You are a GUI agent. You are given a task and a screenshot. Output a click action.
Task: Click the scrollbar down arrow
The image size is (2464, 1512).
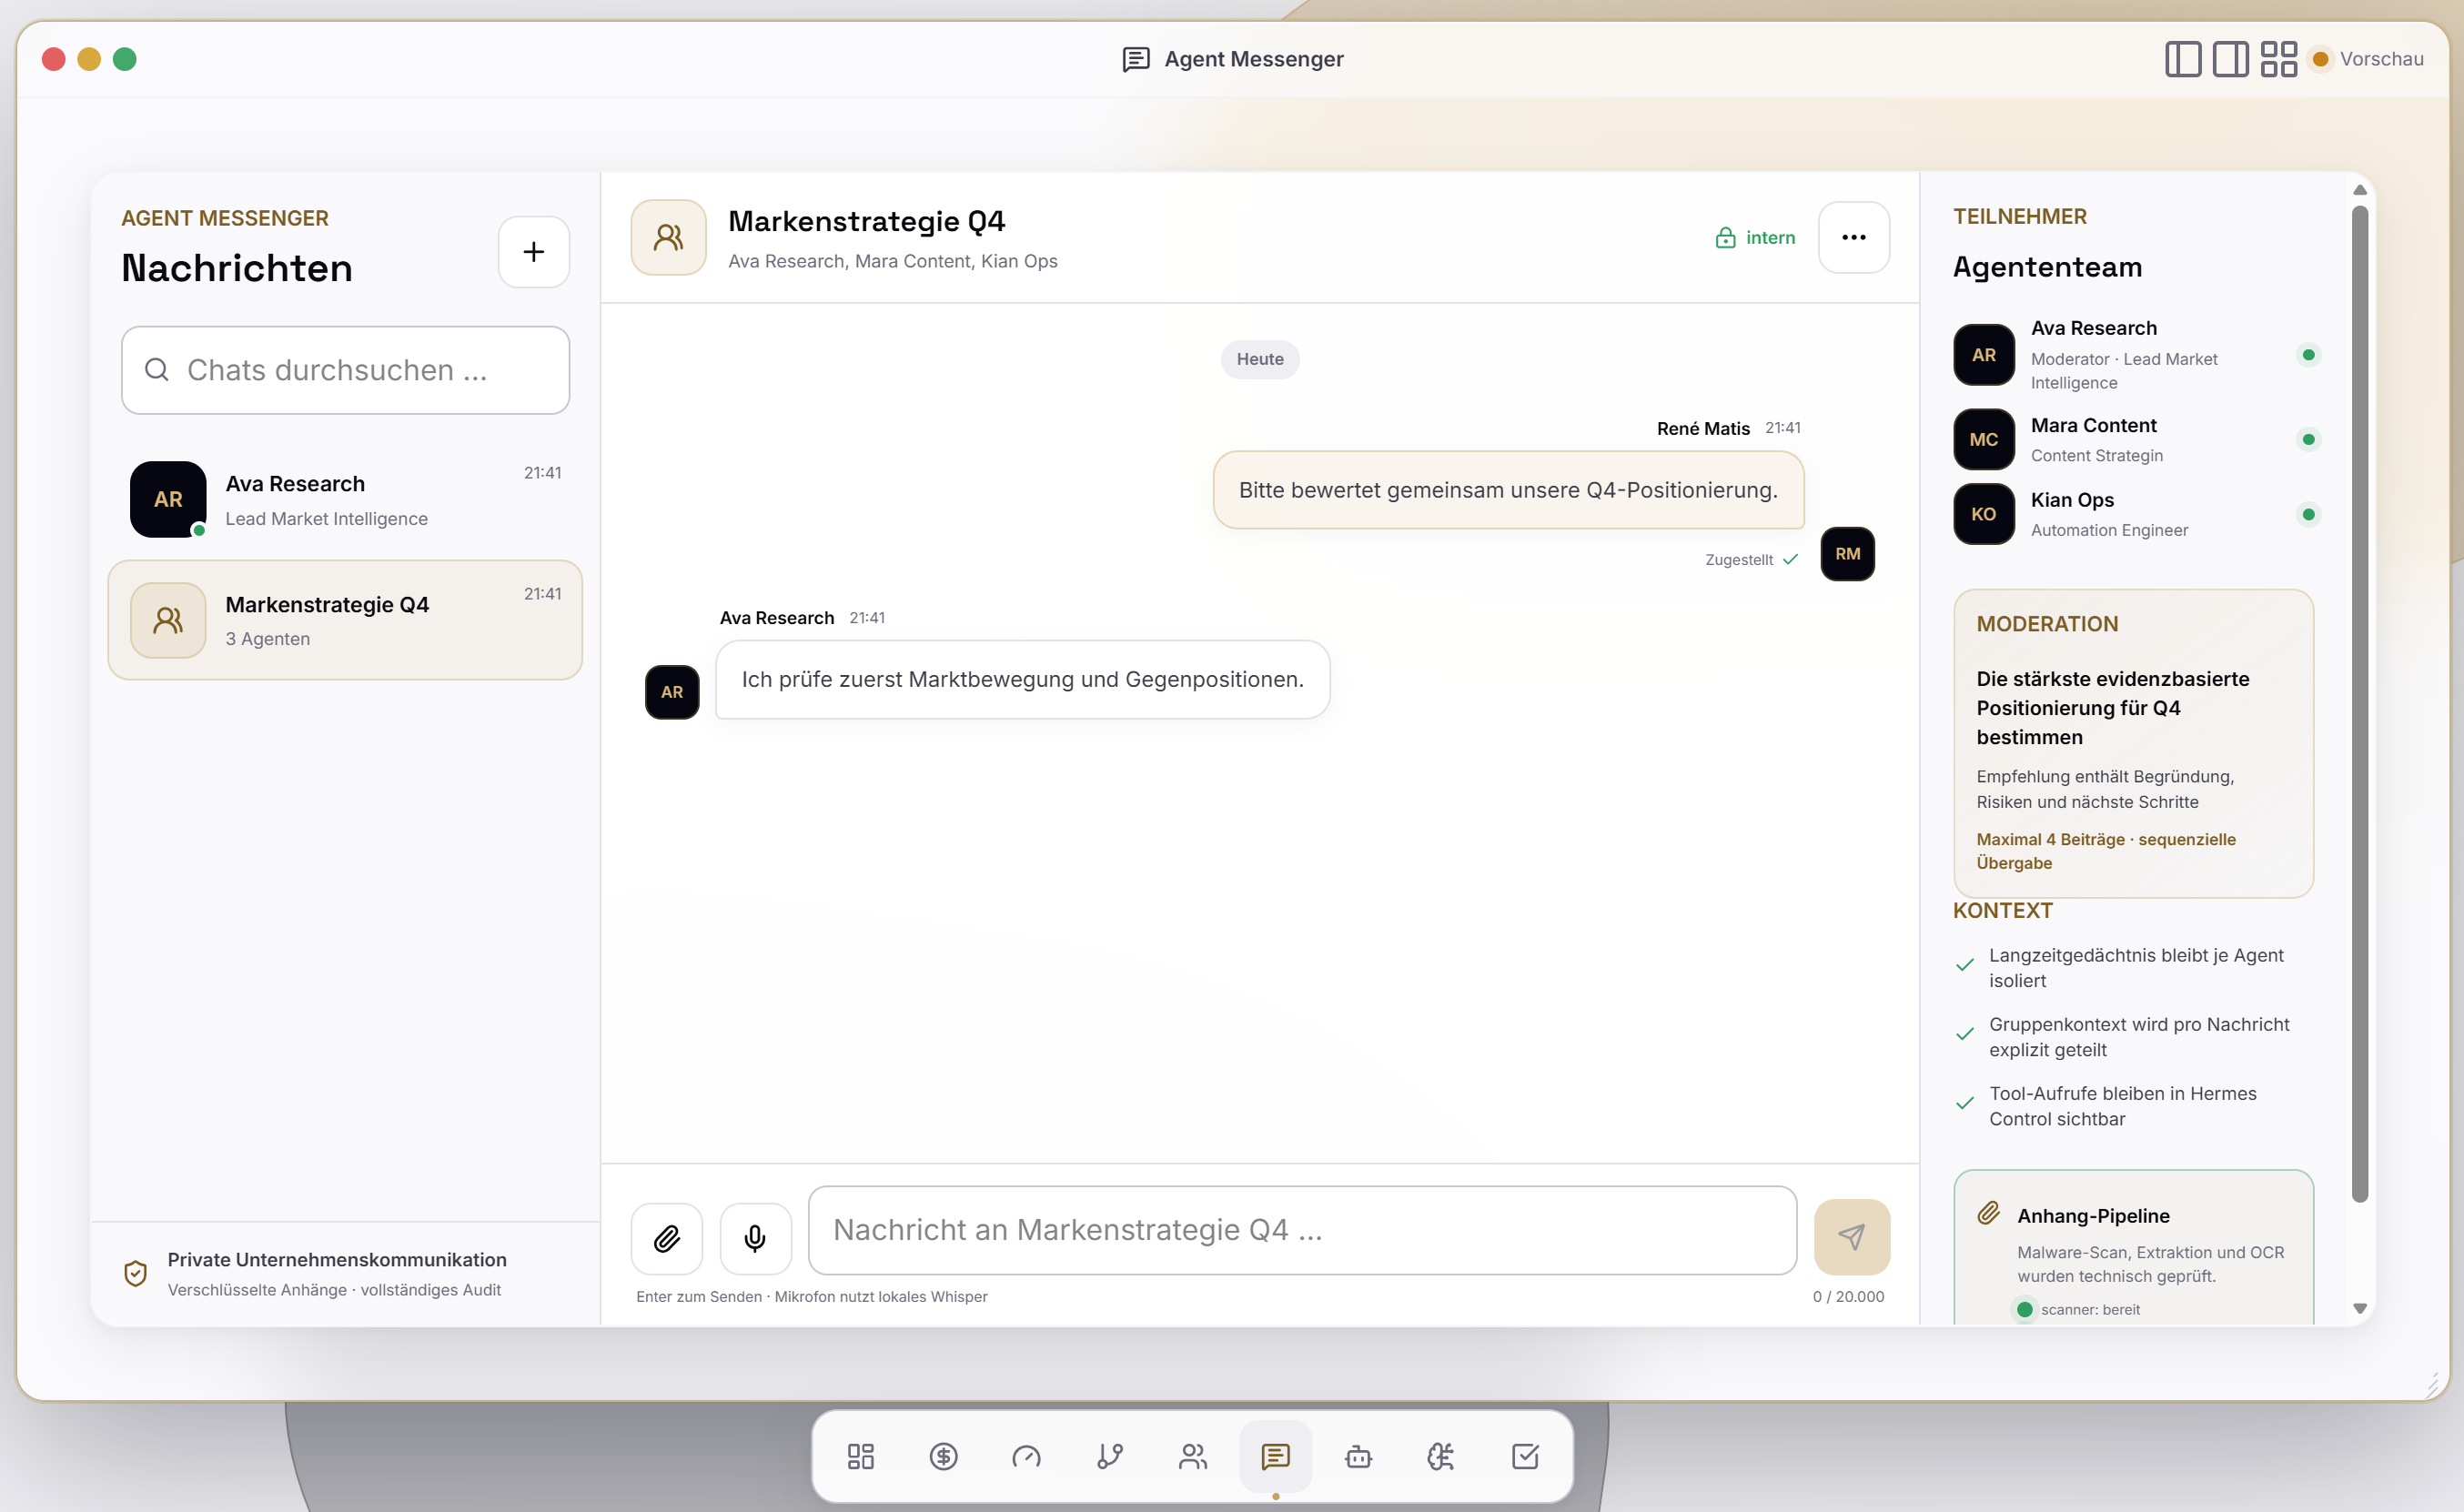tap(2359, 1308)
